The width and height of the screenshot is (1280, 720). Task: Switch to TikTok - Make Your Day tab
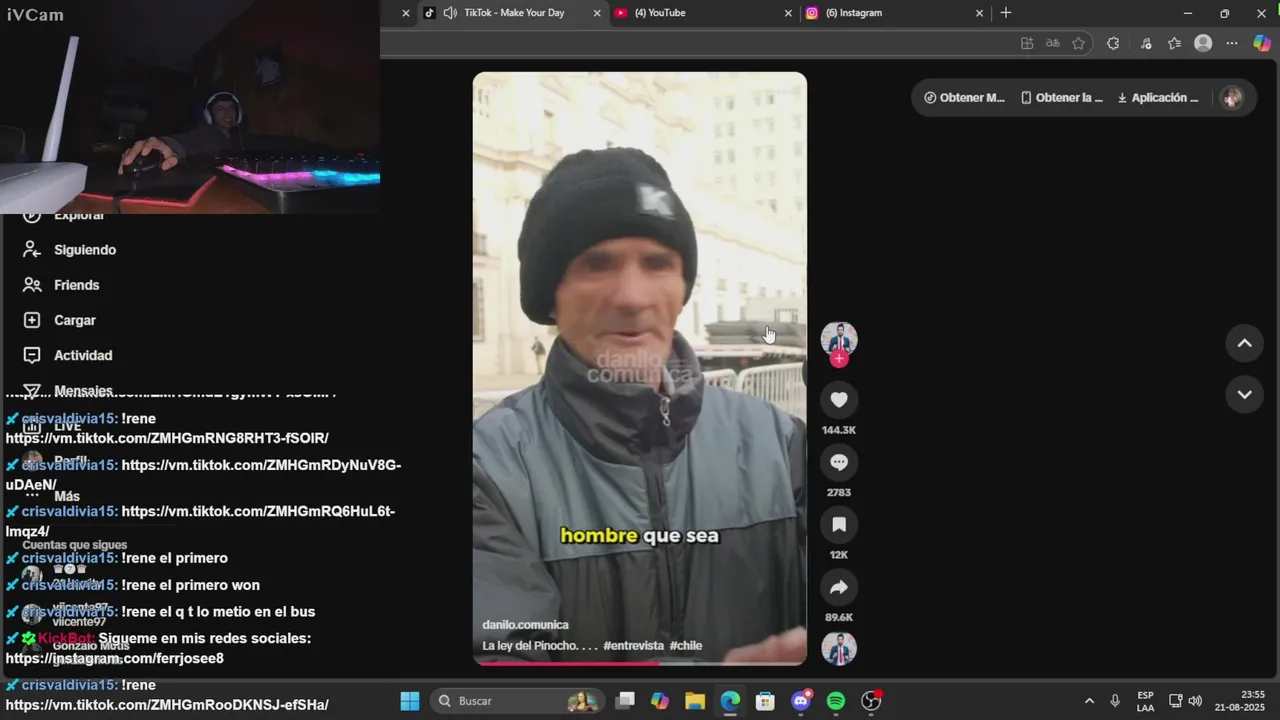pyautogui.click(x=513, y=13)
